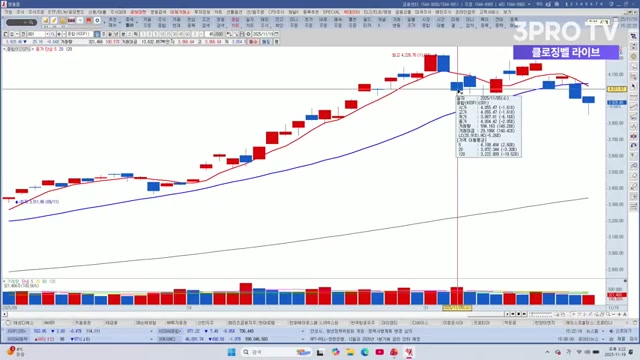Open the Windows Start button
The width and height of the screenshot is (640, 360).
click(231, 352)
